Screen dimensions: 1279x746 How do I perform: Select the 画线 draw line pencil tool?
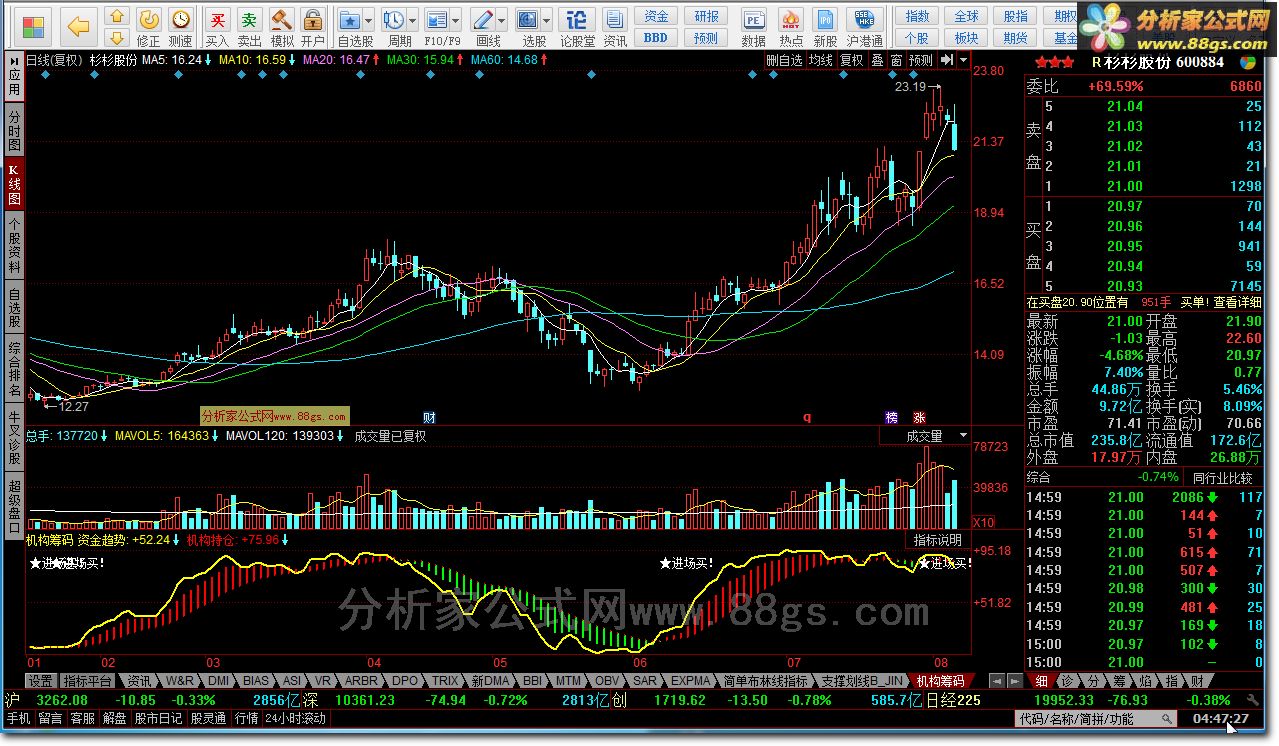click(x=483, y=20)
